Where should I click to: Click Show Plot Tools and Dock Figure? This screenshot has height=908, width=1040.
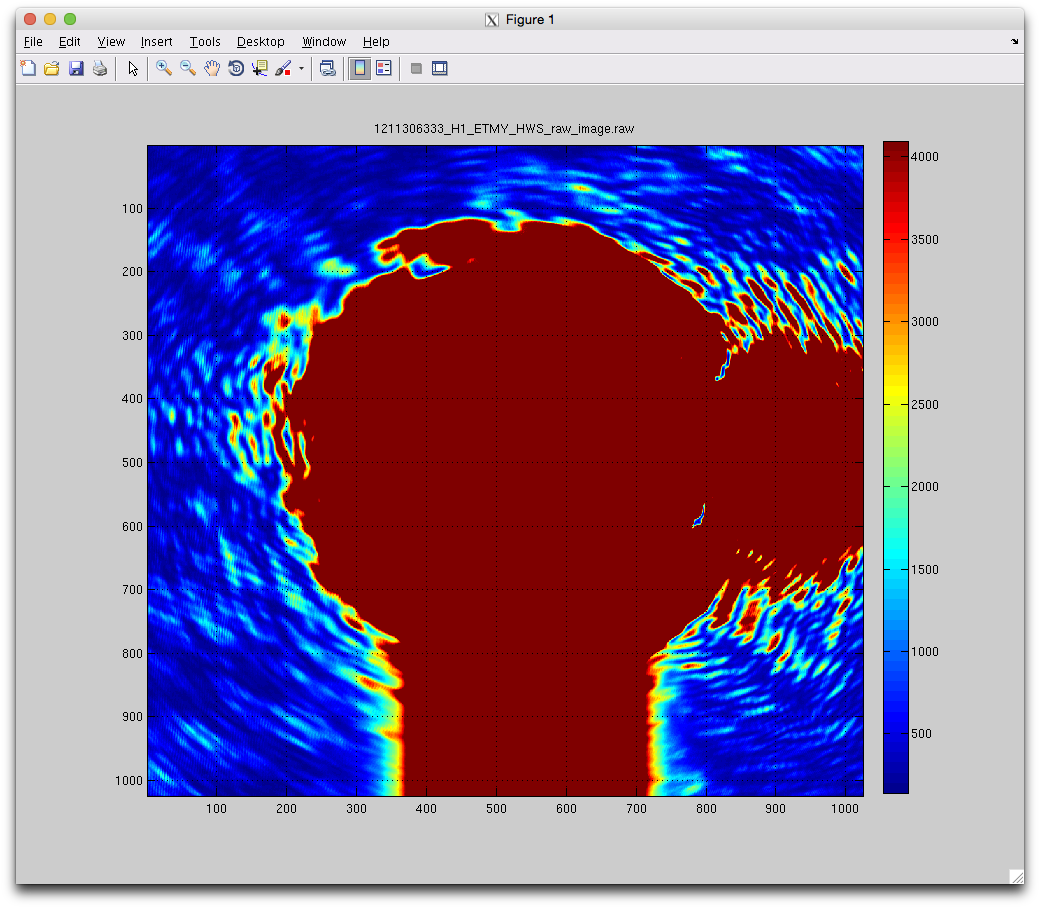click(439, 69)
